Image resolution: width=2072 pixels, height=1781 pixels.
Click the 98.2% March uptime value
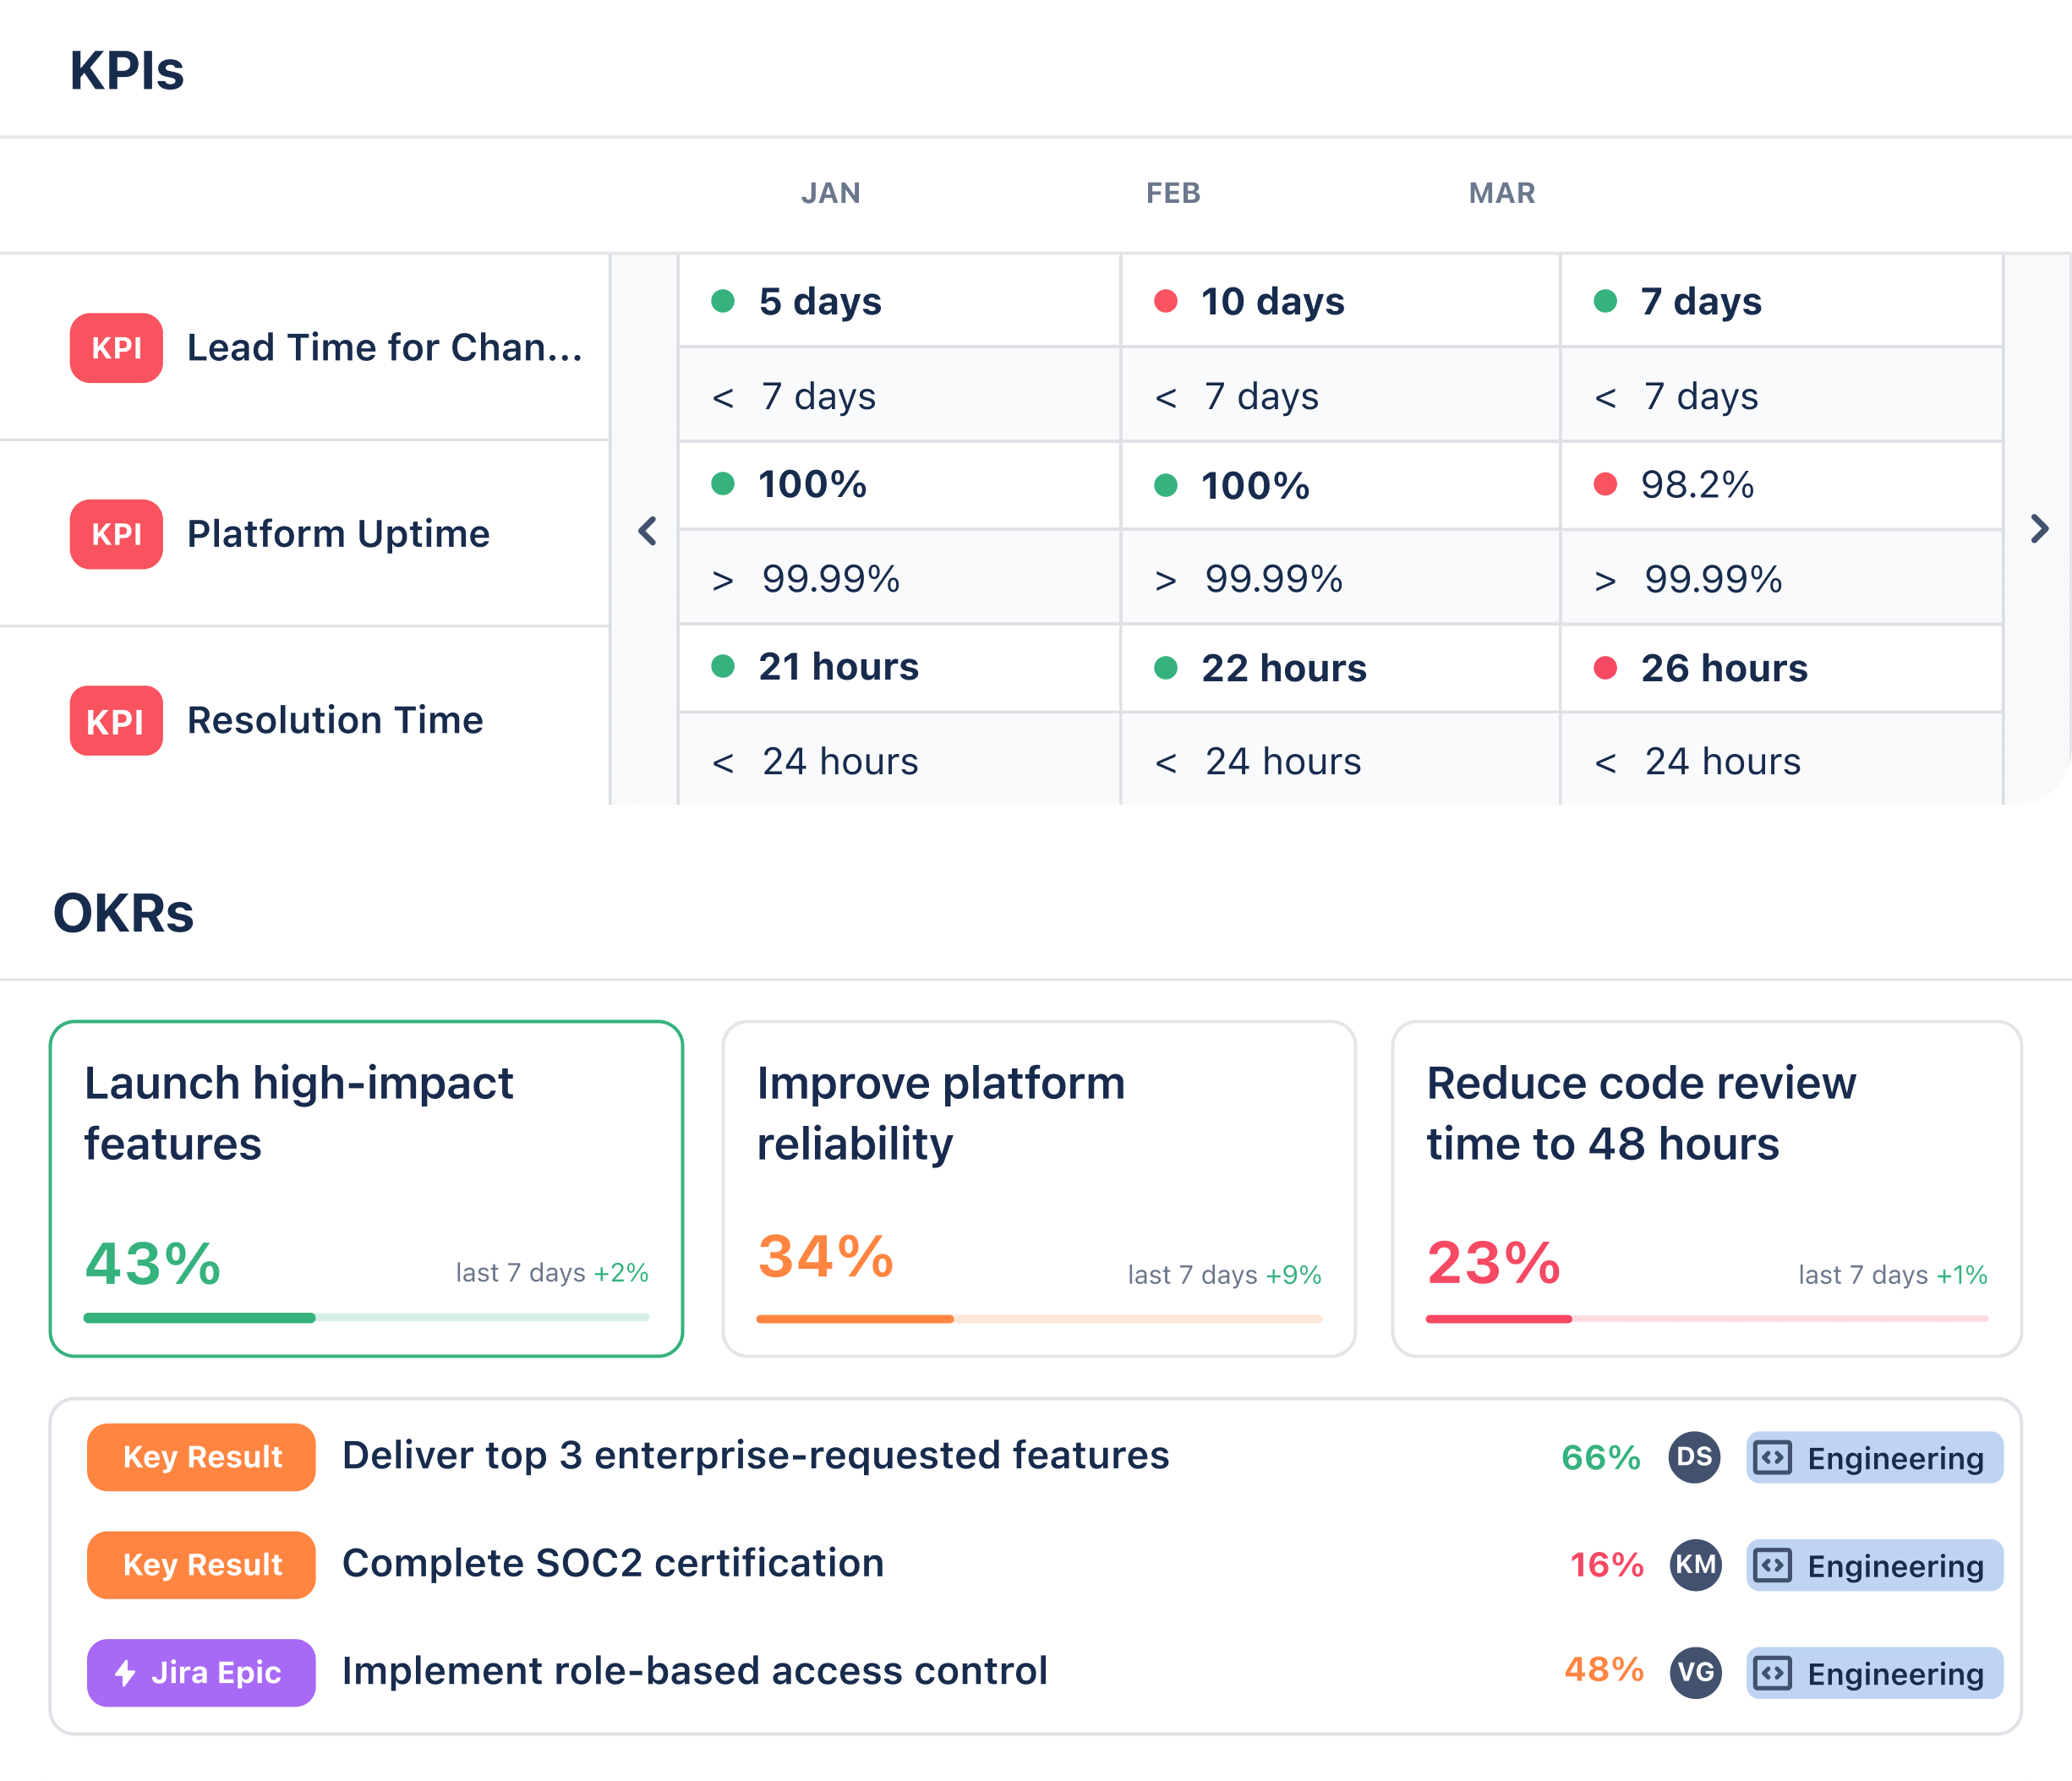[x=1697, y=485]
